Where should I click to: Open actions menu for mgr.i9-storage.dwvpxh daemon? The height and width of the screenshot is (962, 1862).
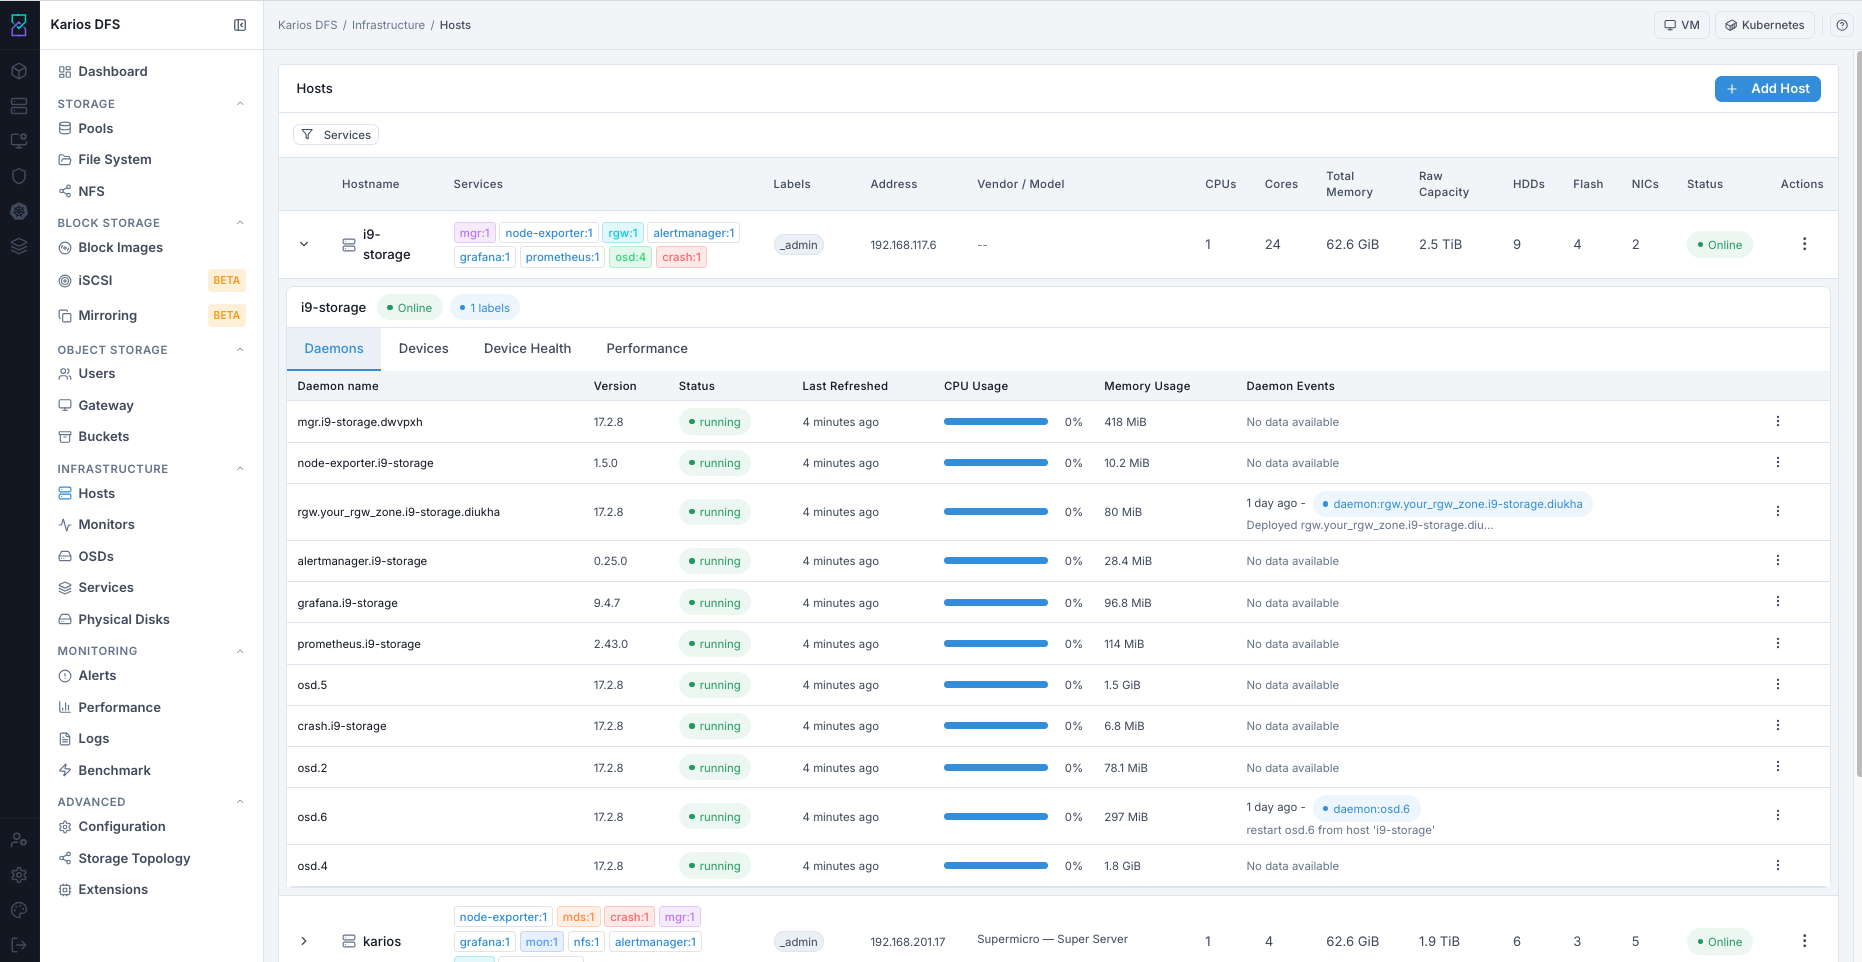(x=1778, y=421)
